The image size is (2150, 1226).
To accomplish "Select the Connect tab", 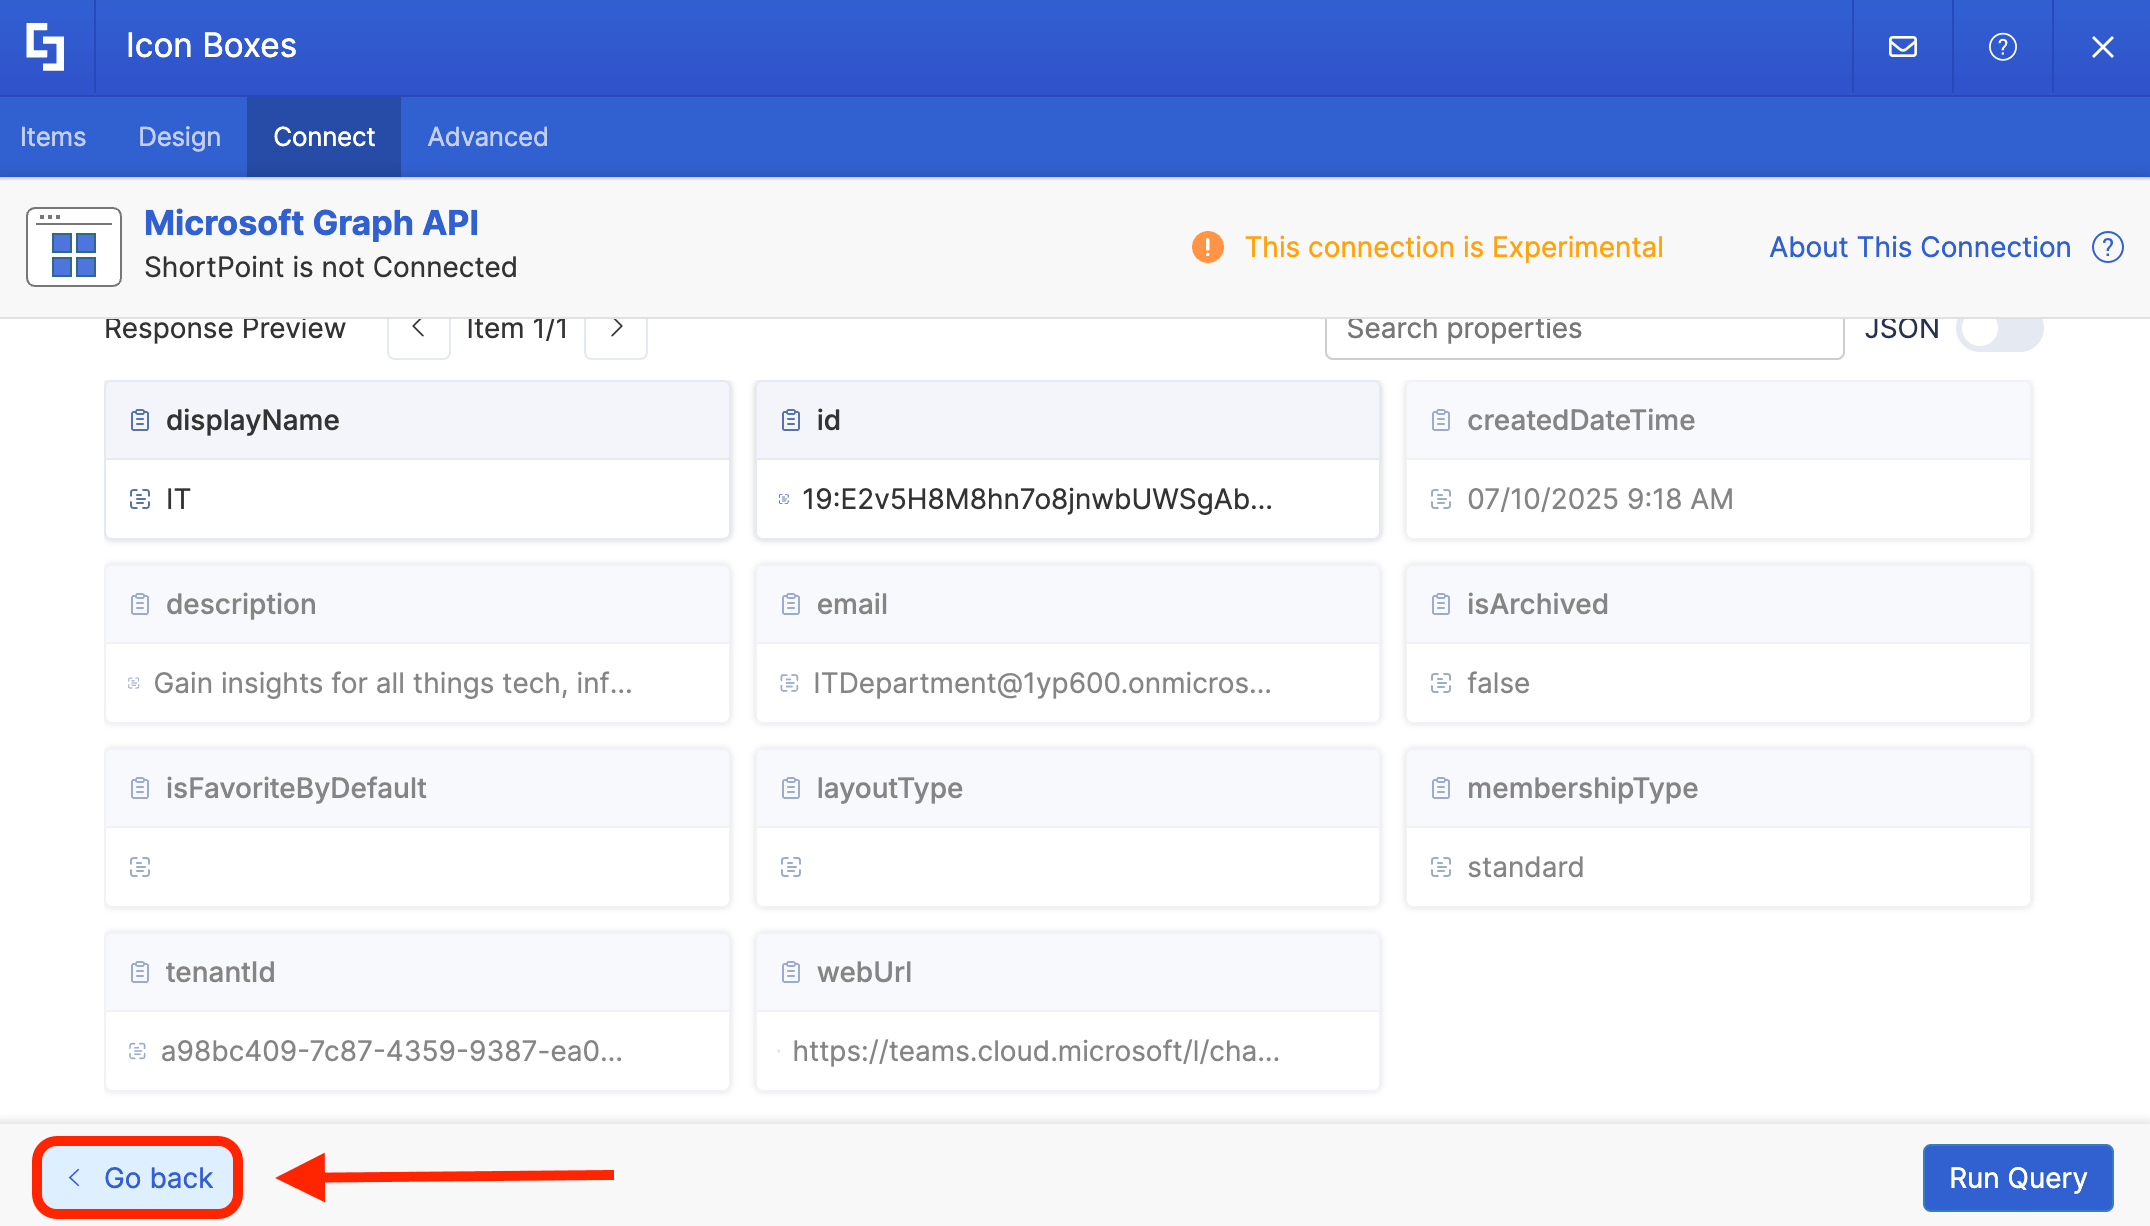I will (x=324, y=137).
